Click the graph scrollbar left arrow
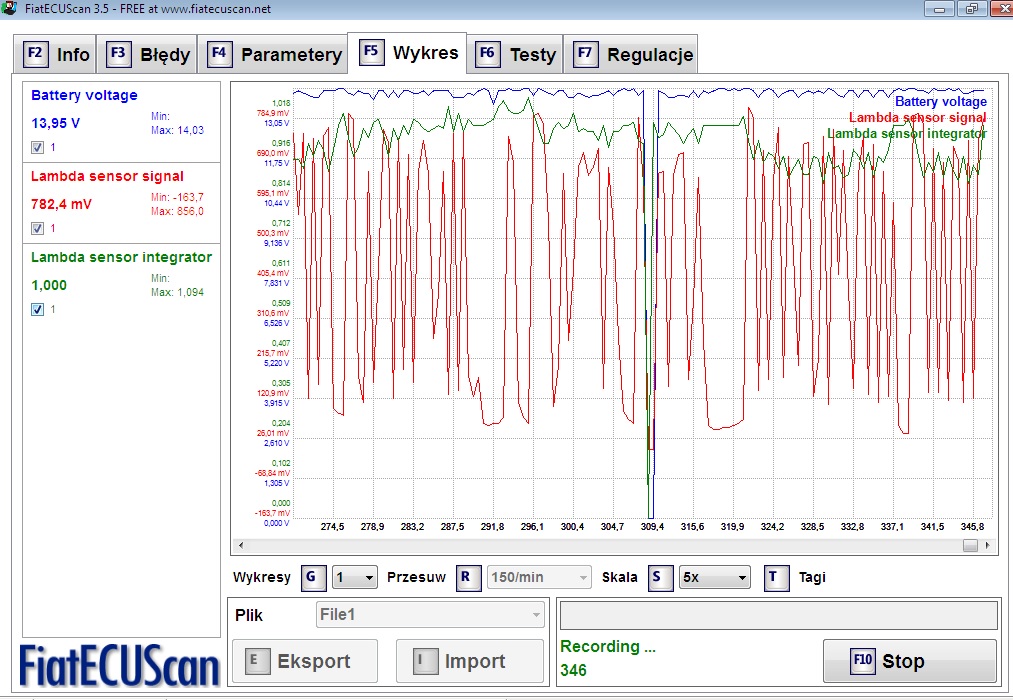1013x700 pixels. coord(241,545)
